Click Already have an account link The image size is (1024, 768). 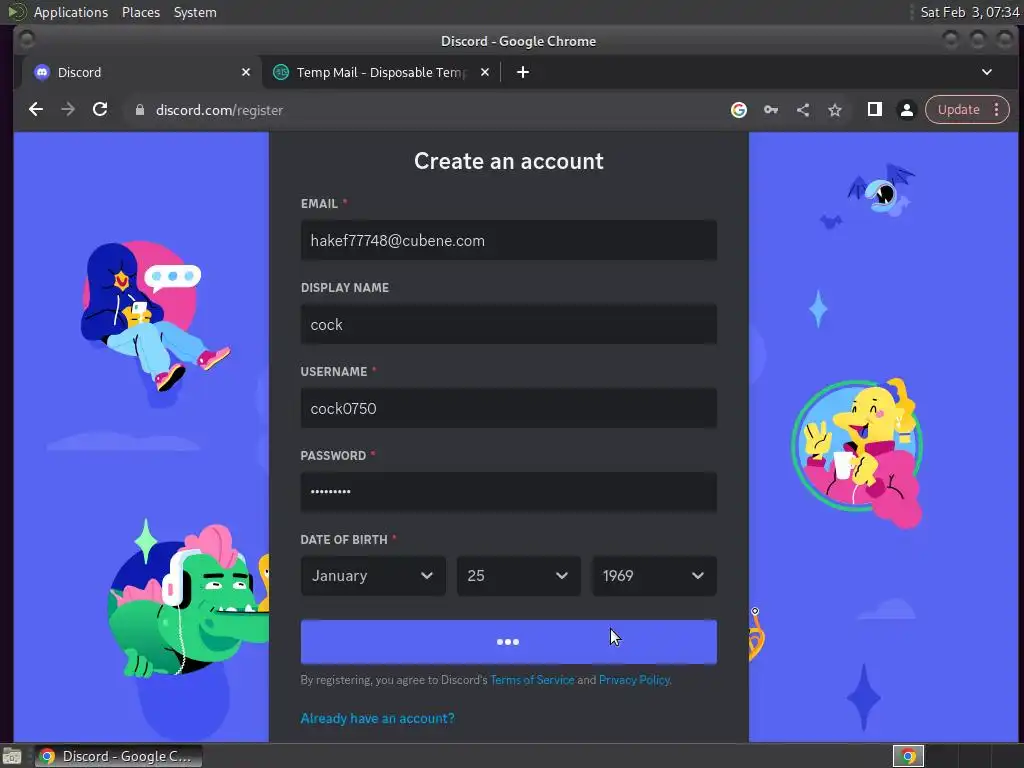pos(377,718)
